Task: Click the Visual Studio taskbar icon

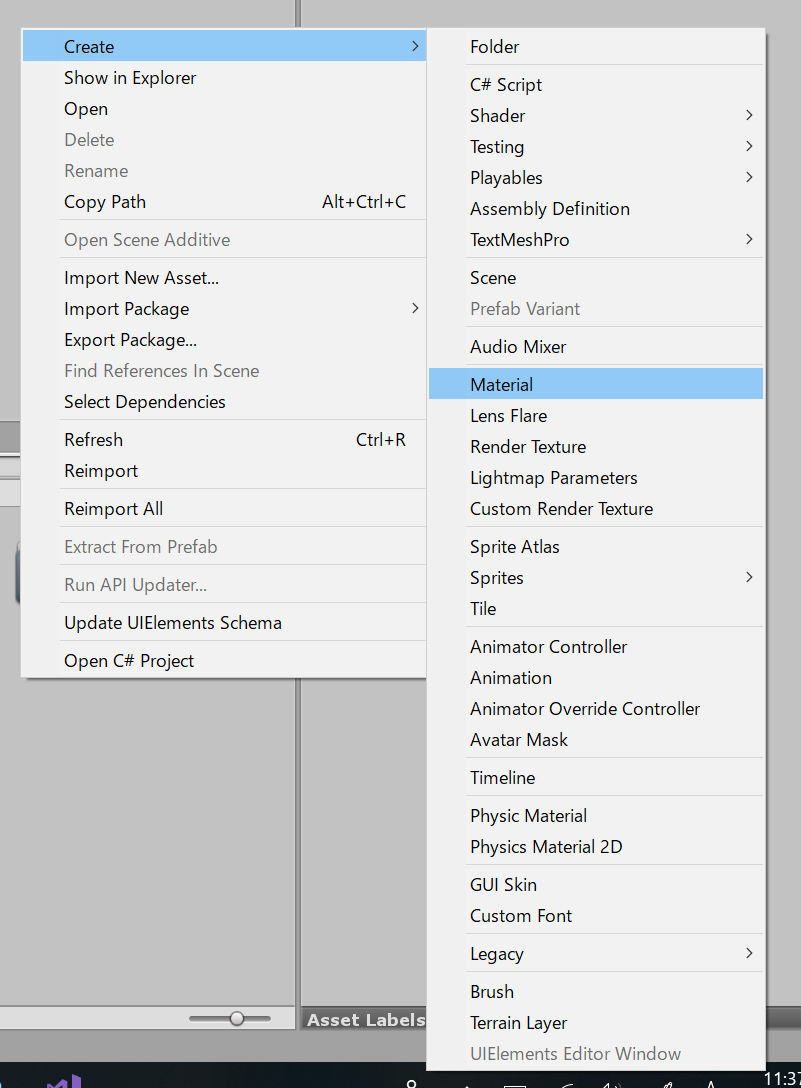Action: pos(63,1081)
